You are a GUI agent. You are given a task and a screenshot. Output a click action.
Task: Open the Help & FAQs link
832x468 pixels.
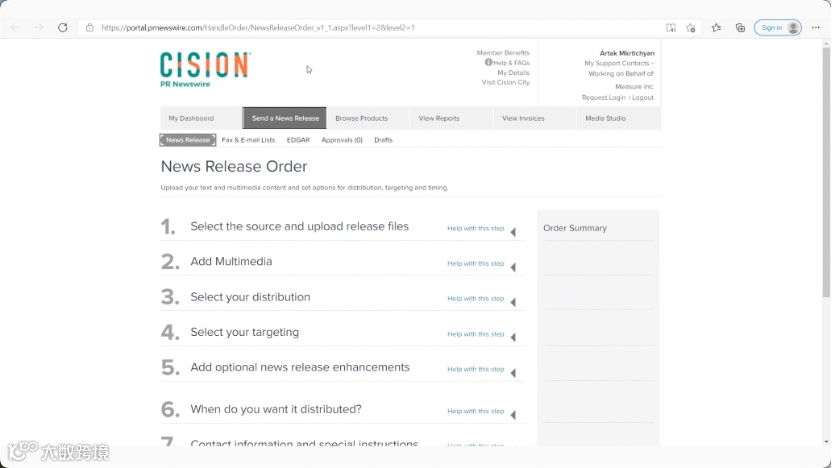[x=512, y=63]
